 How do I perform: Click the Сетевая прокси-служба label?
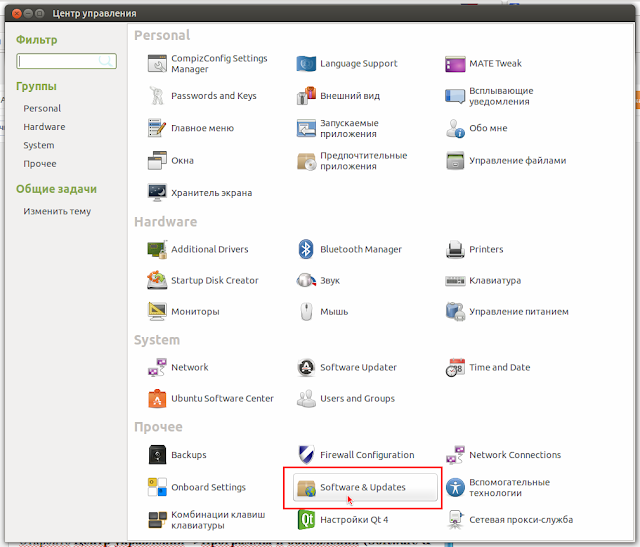pos(521,520)
